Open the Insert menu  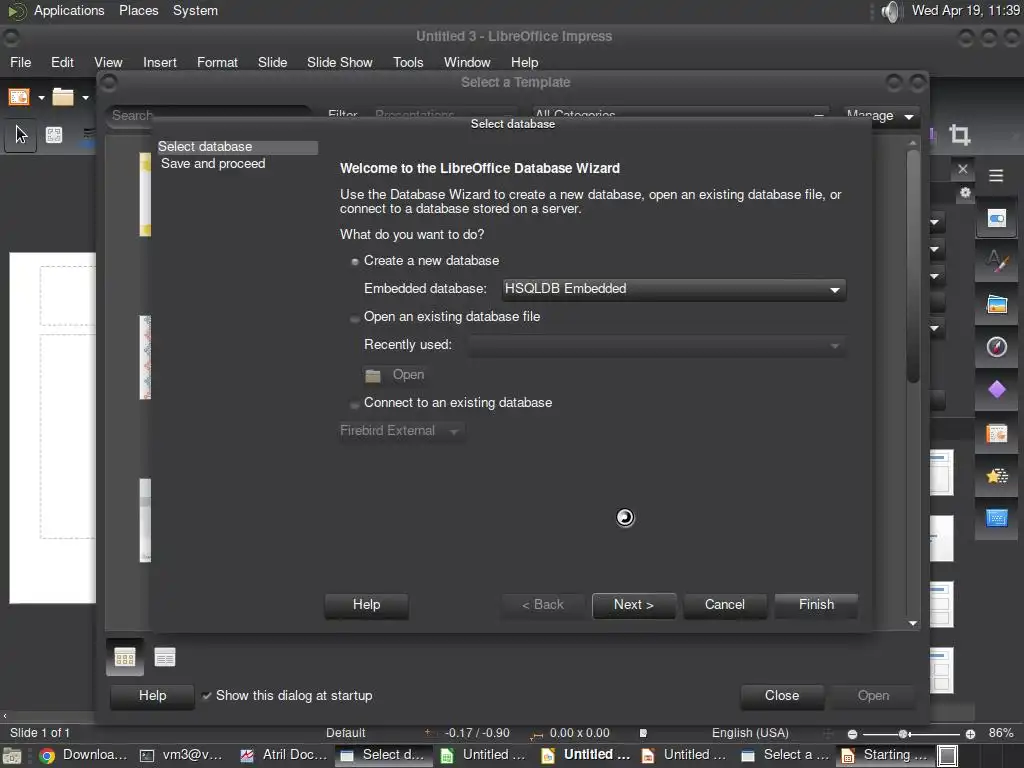click(159, 63)
